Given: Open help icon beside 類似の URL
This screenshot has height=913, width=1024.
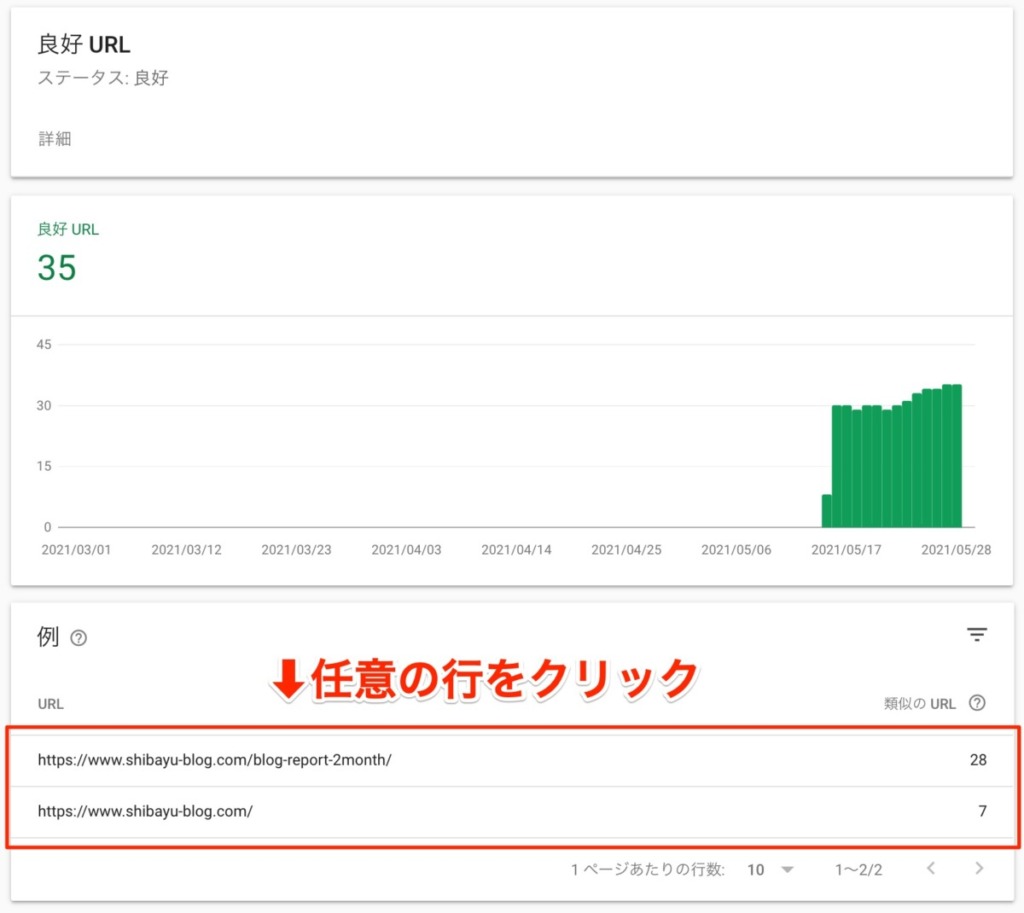Looking at the screenshot, I should pyautogui.click(x=977, y=703).
